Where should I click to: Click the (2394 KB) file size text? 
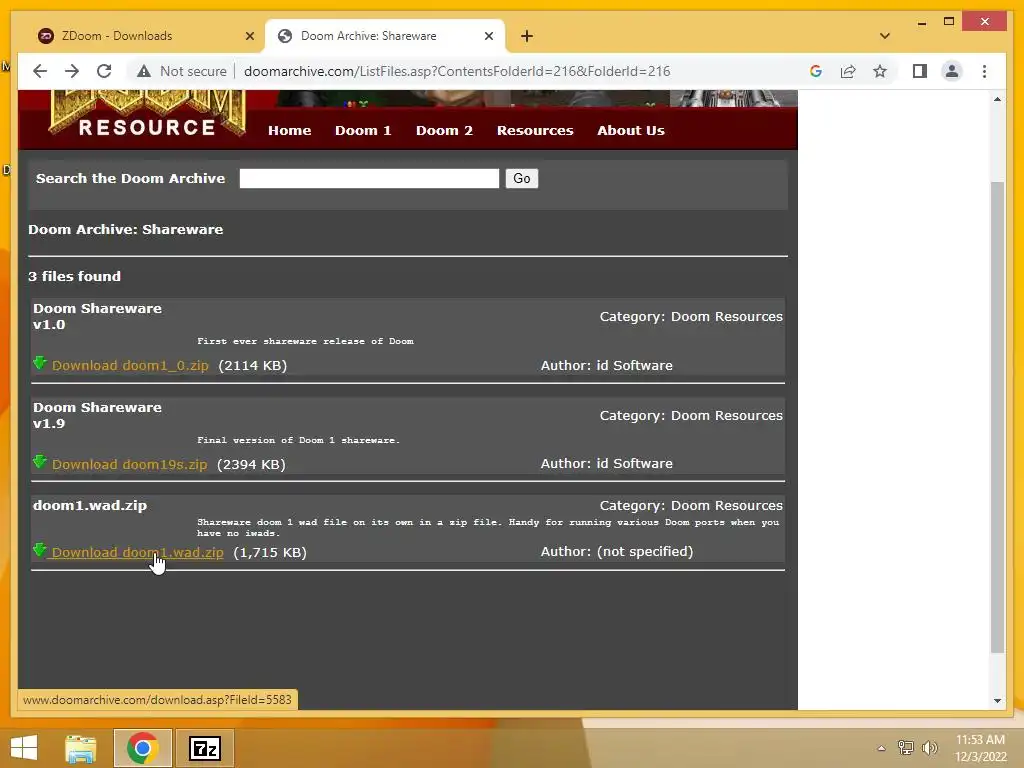coord(251,464)
